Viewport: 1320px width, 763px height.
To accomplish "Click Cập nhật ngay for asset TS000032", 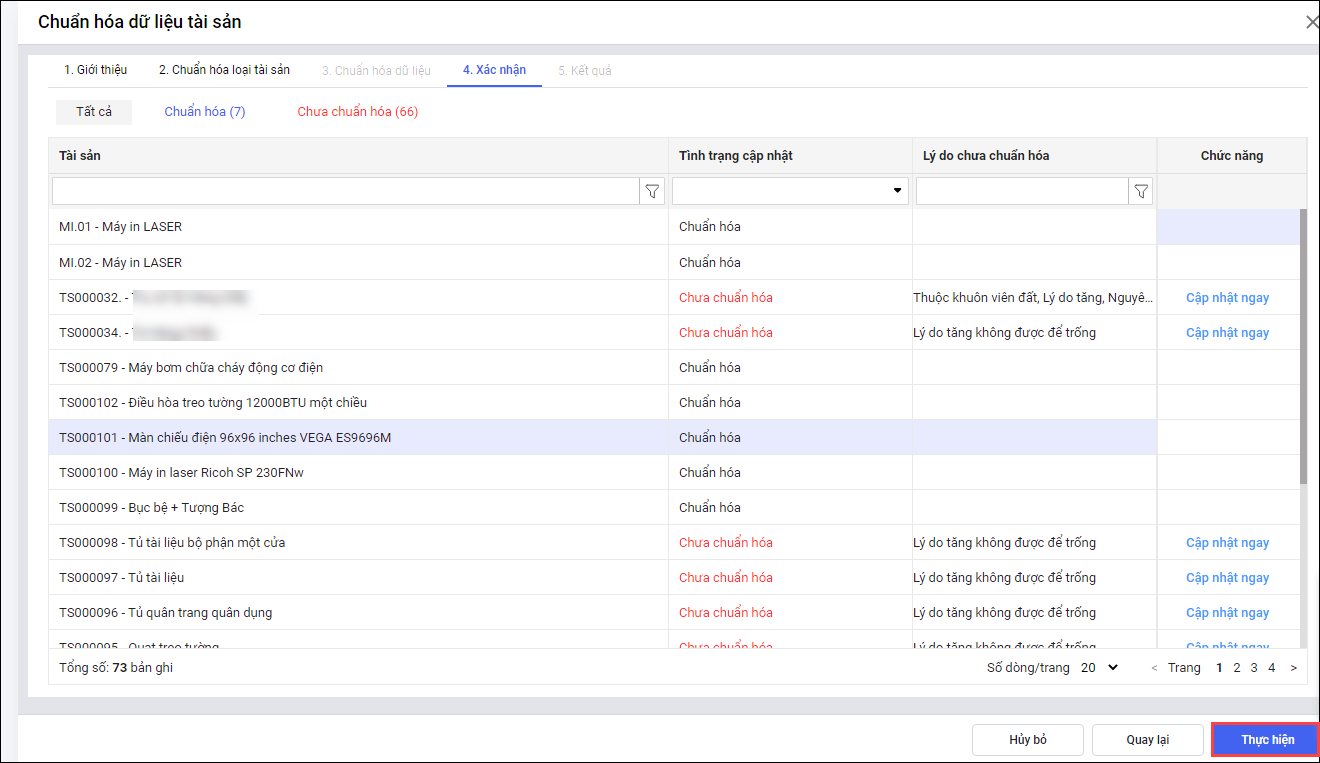I will pyautogui.click(x=1227, y=298).
